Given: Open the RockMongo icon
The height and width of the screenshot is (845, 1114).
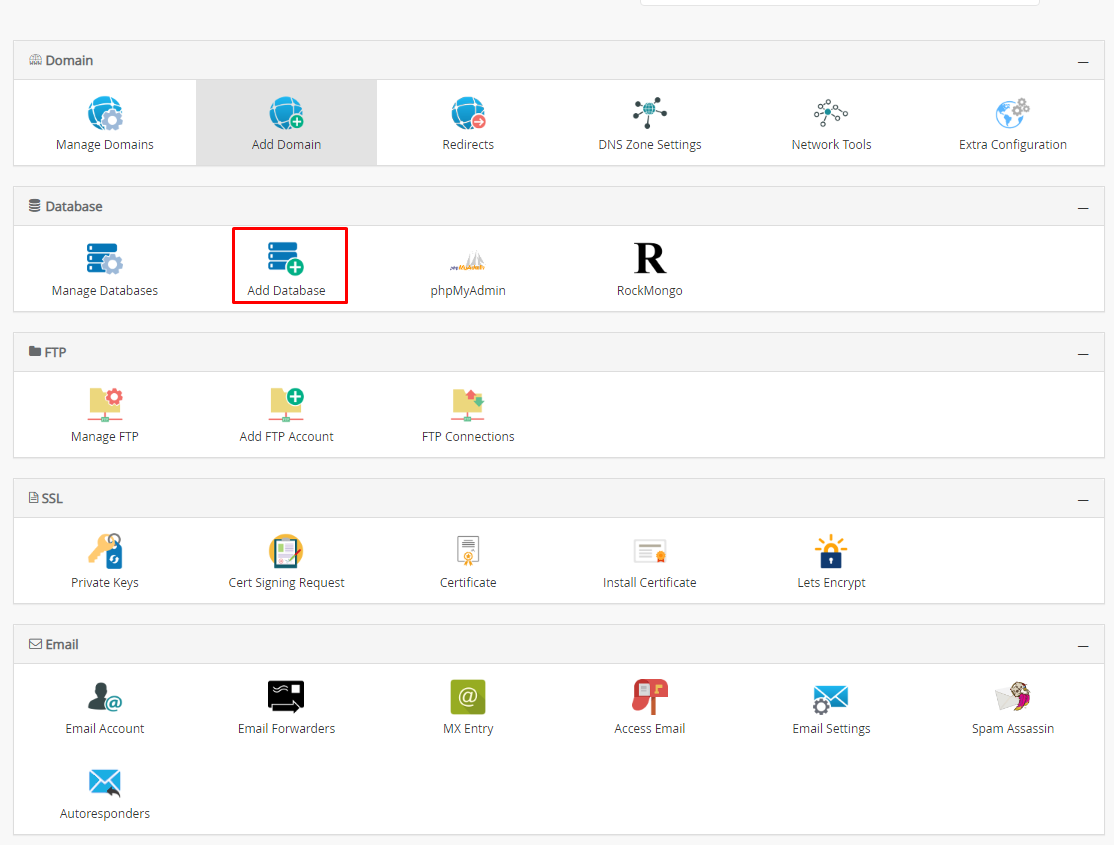Looking at the screenshot, I should [649, 259].
